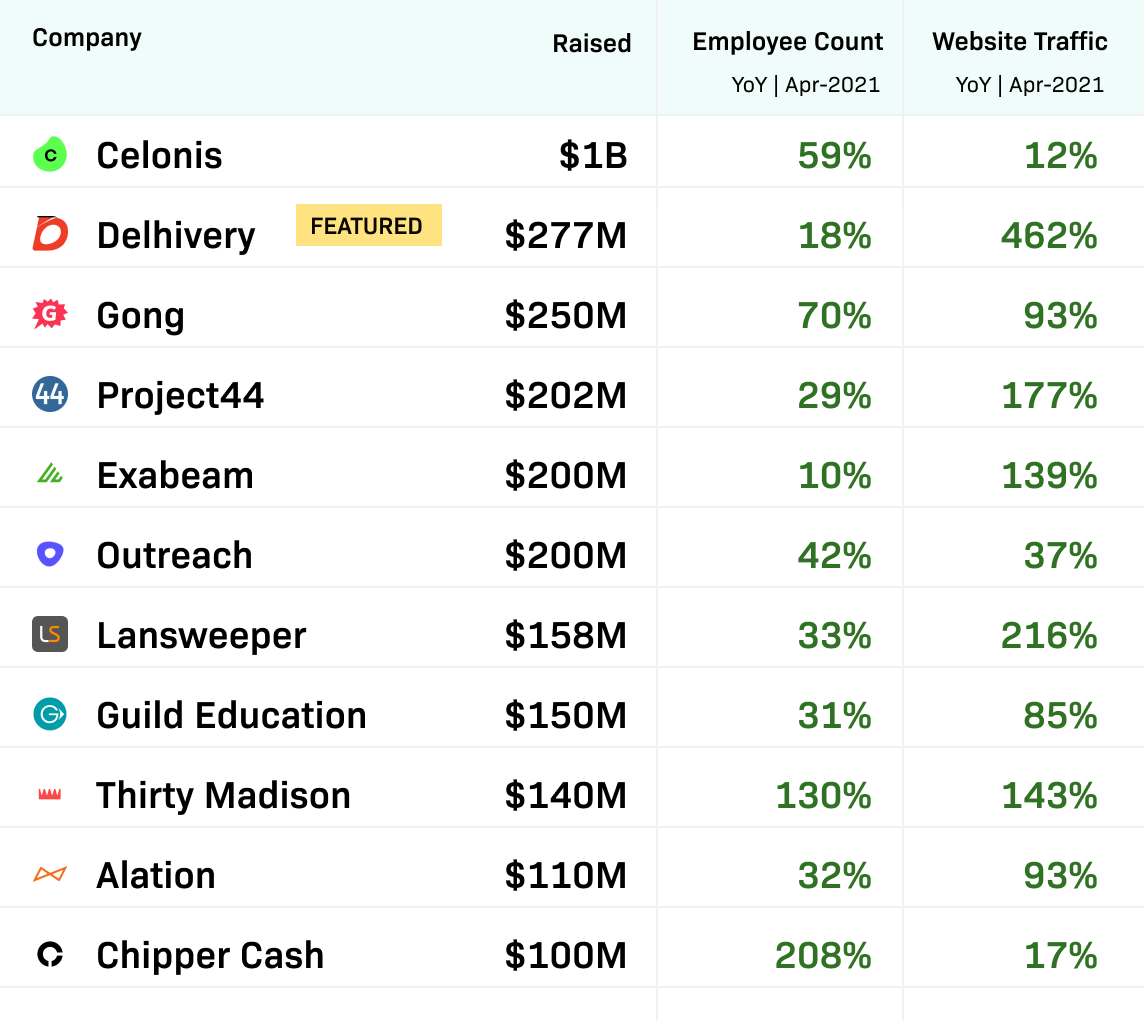Click Delhivery 462% website traffic
The width and height of the screenshot is (1144, 1020).
1049,236
